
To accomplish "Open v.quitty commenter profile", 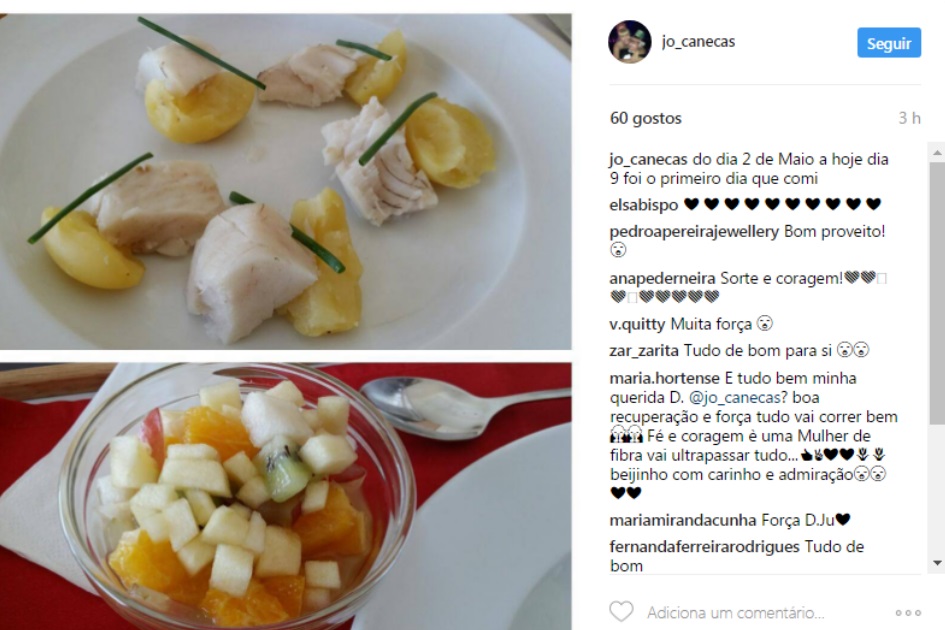I will click(x=636, y=324).
